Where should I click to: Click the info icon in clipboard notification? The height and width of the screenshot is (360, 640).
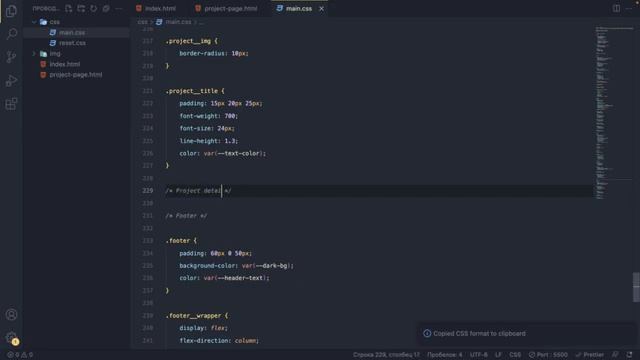pos(427,333)
